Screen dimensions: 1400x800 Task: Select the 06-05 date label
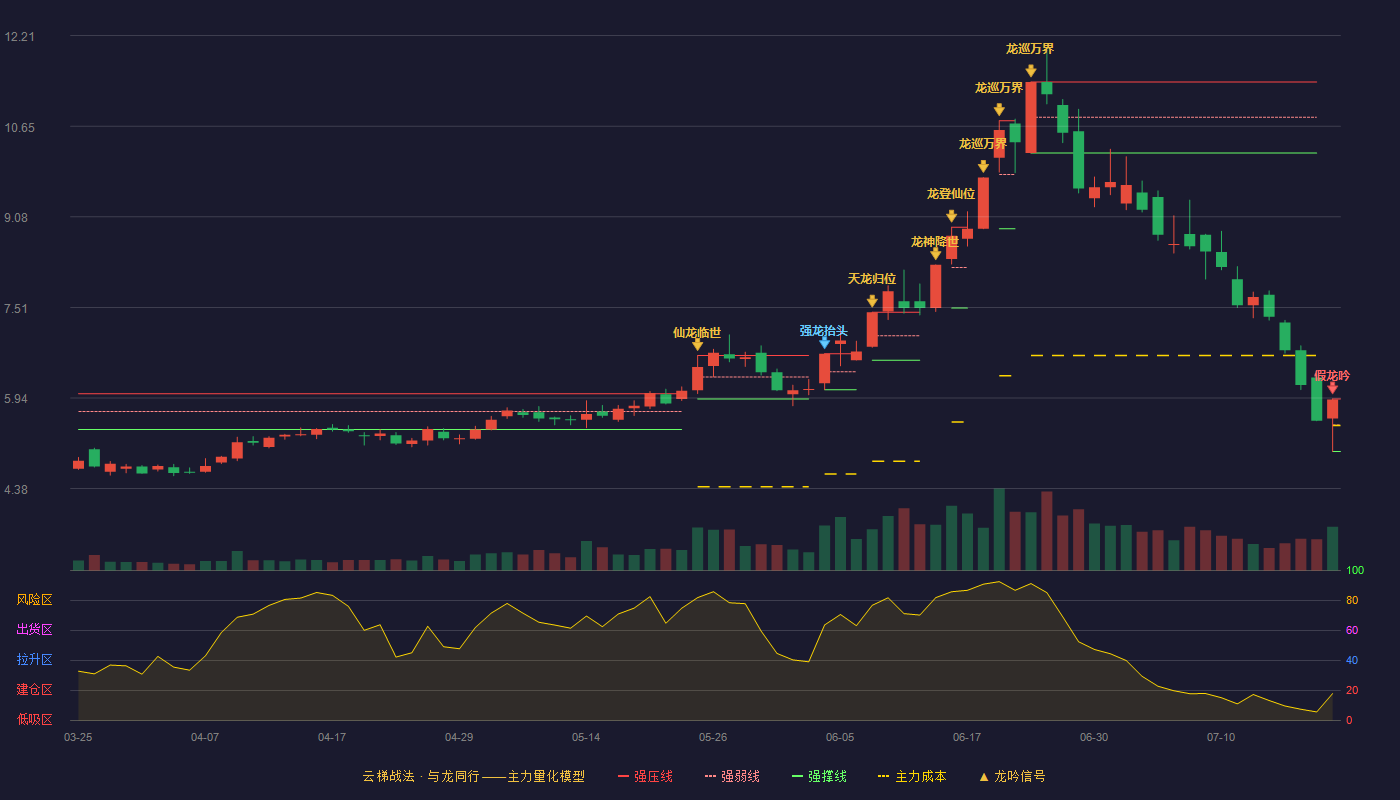[x=840, y=737]
